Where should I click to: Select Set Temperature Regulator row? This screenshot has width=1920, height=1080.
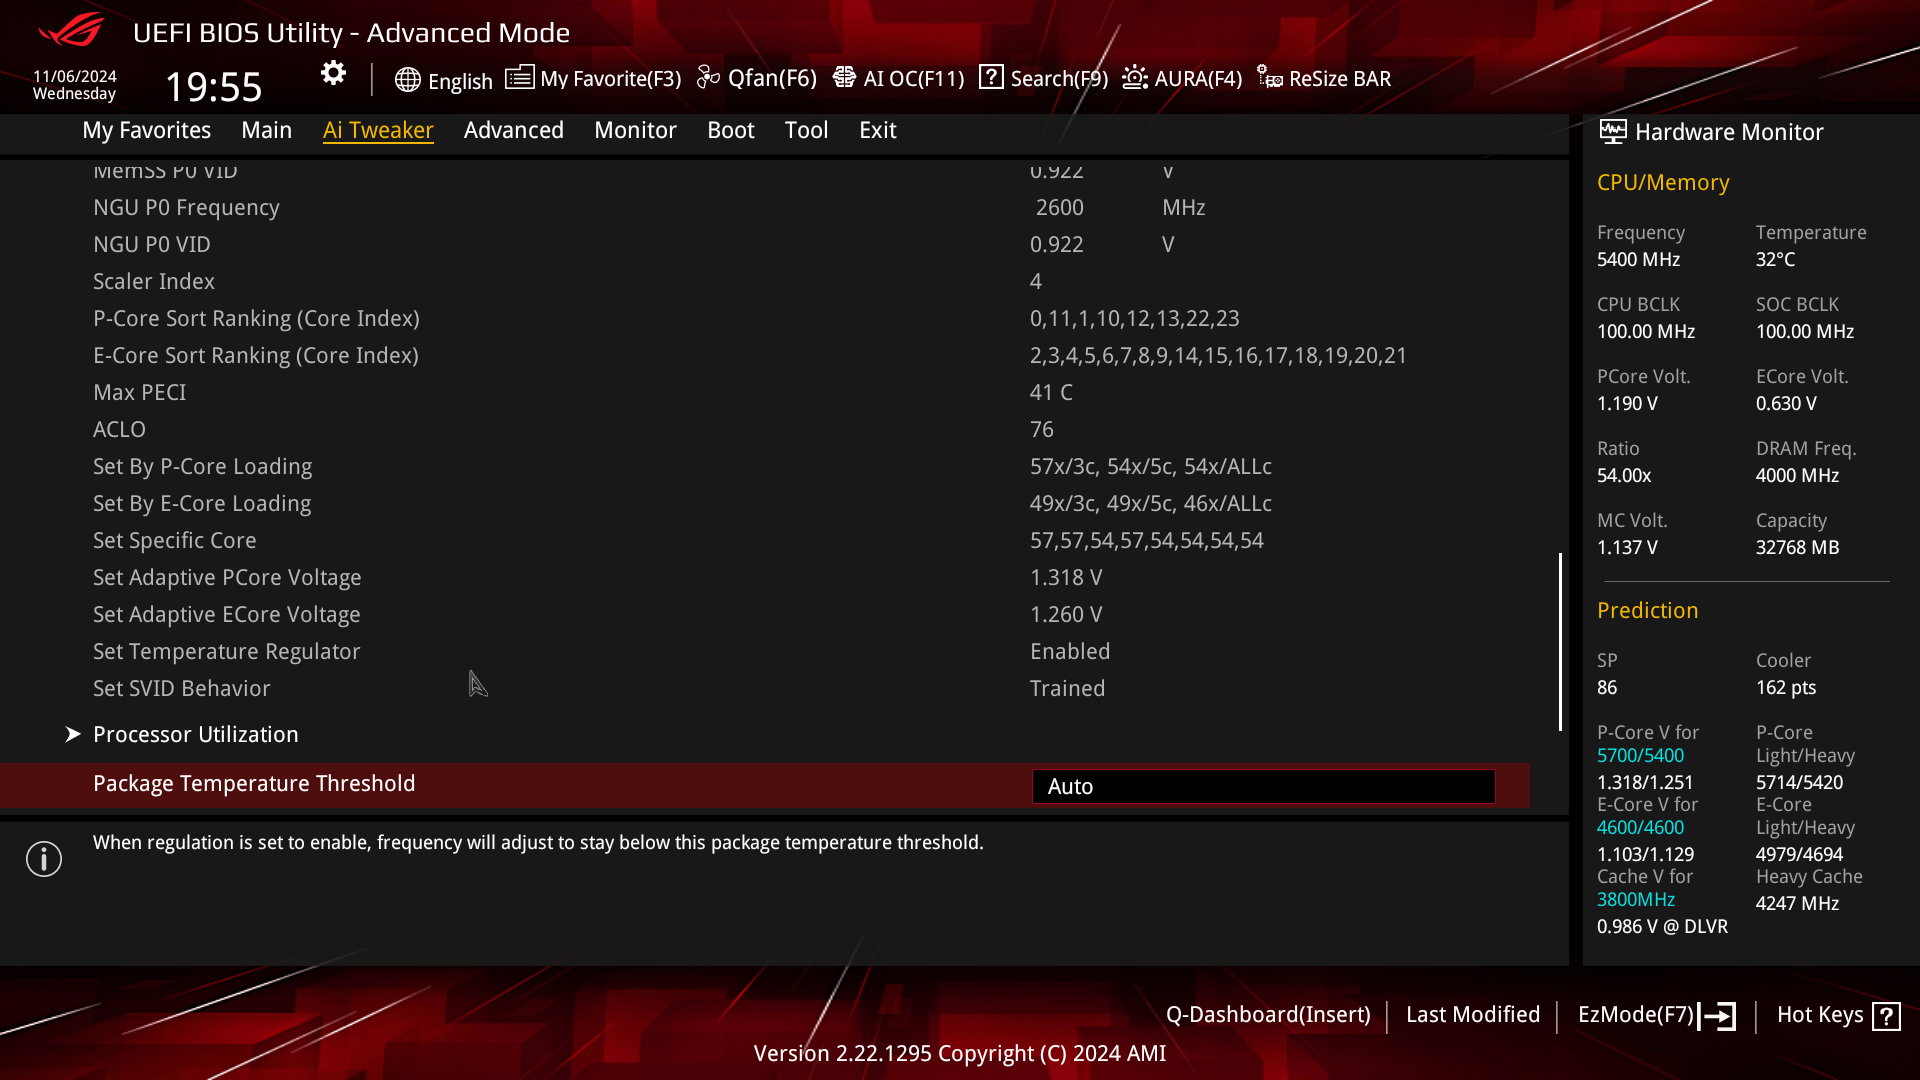227,651
